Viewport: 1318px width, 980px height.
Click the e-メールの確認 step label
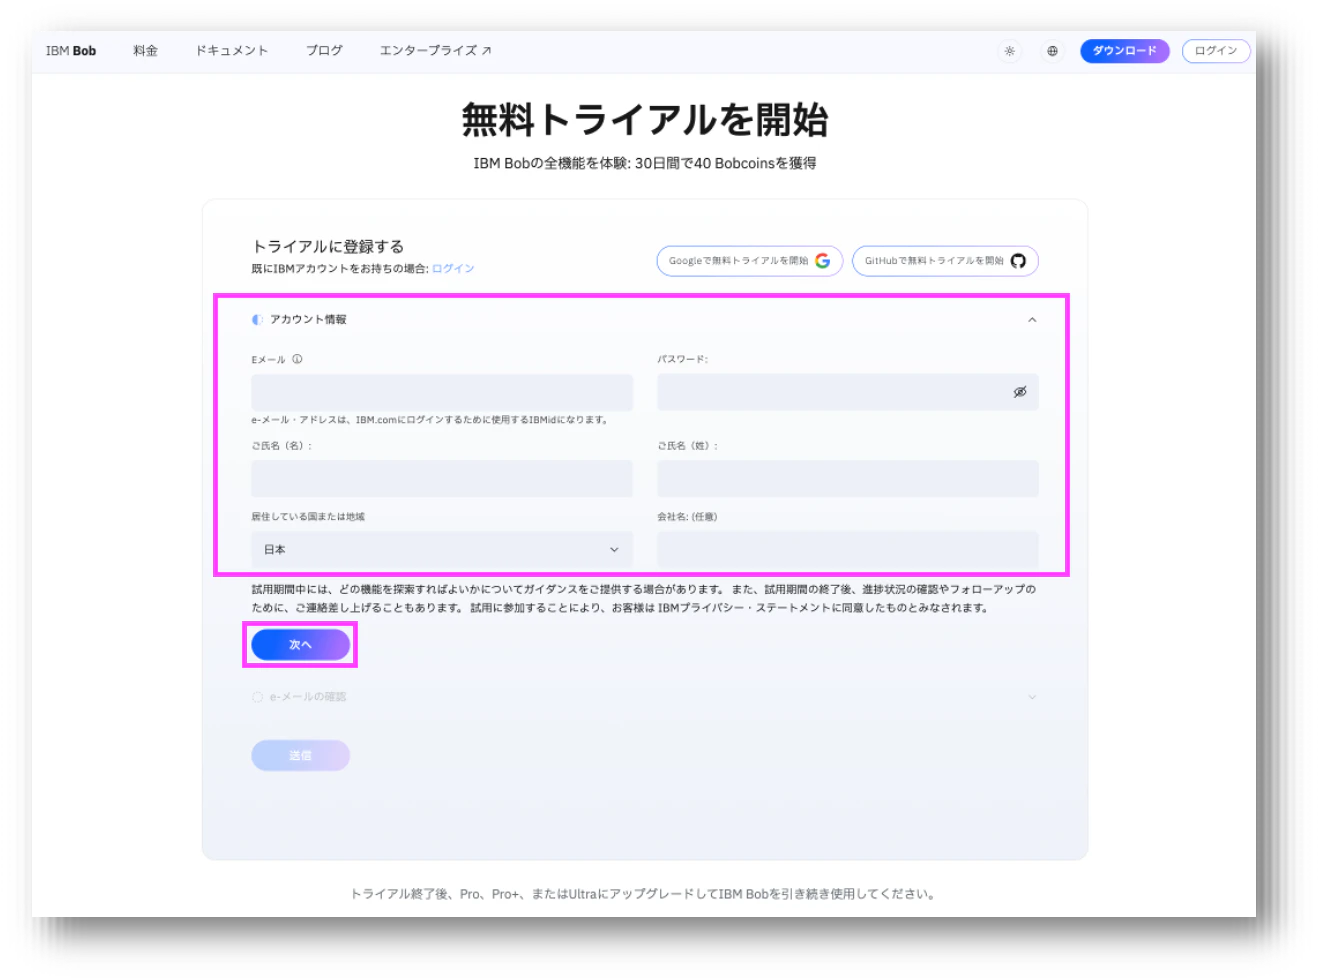308,697
